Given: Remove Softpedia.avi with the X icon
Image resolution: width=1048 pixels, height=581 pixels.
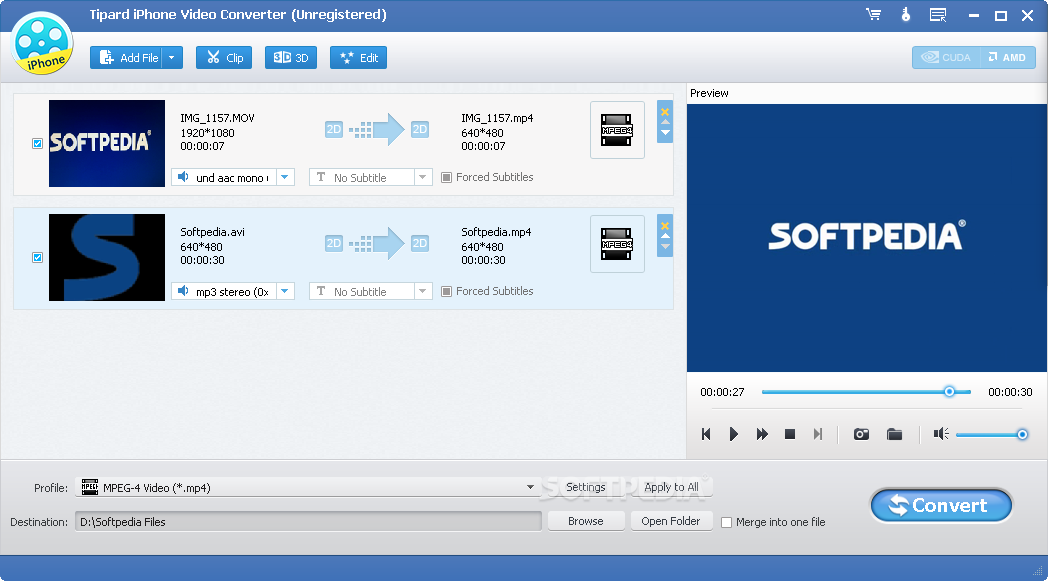Looking at the screenshot, I should click(x=665, y=226).
